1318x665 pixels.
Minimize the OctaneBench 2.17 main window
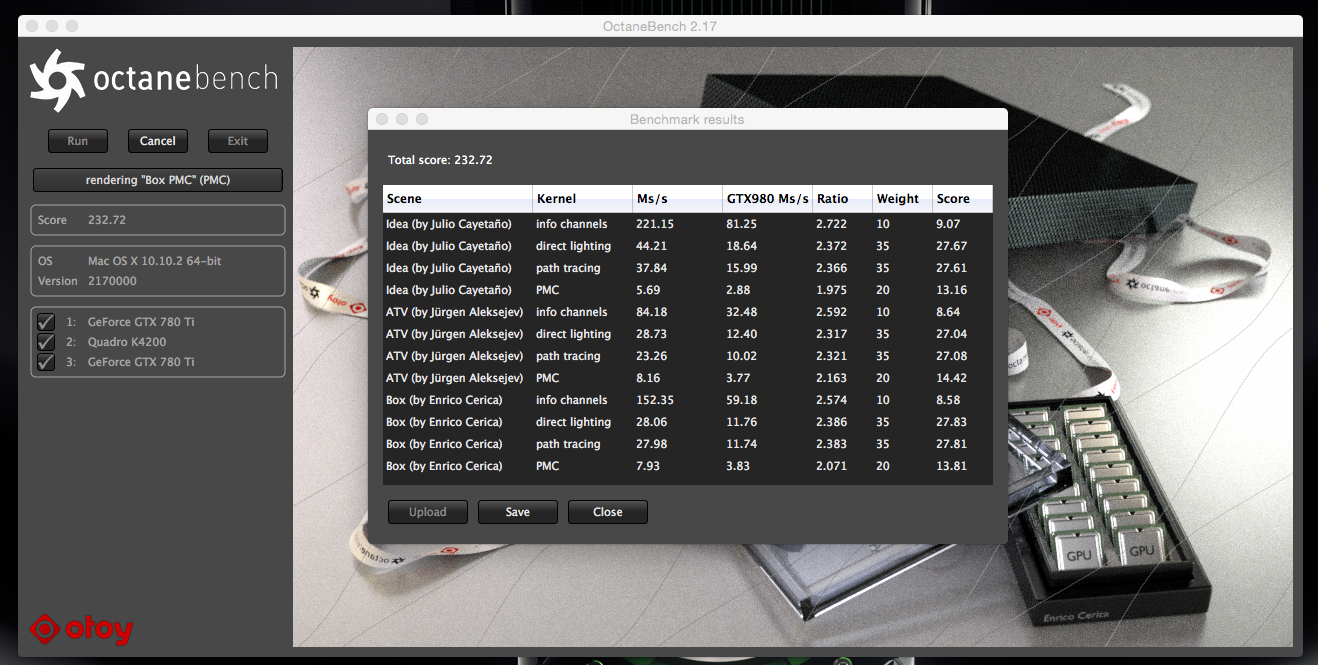[52, 25]
